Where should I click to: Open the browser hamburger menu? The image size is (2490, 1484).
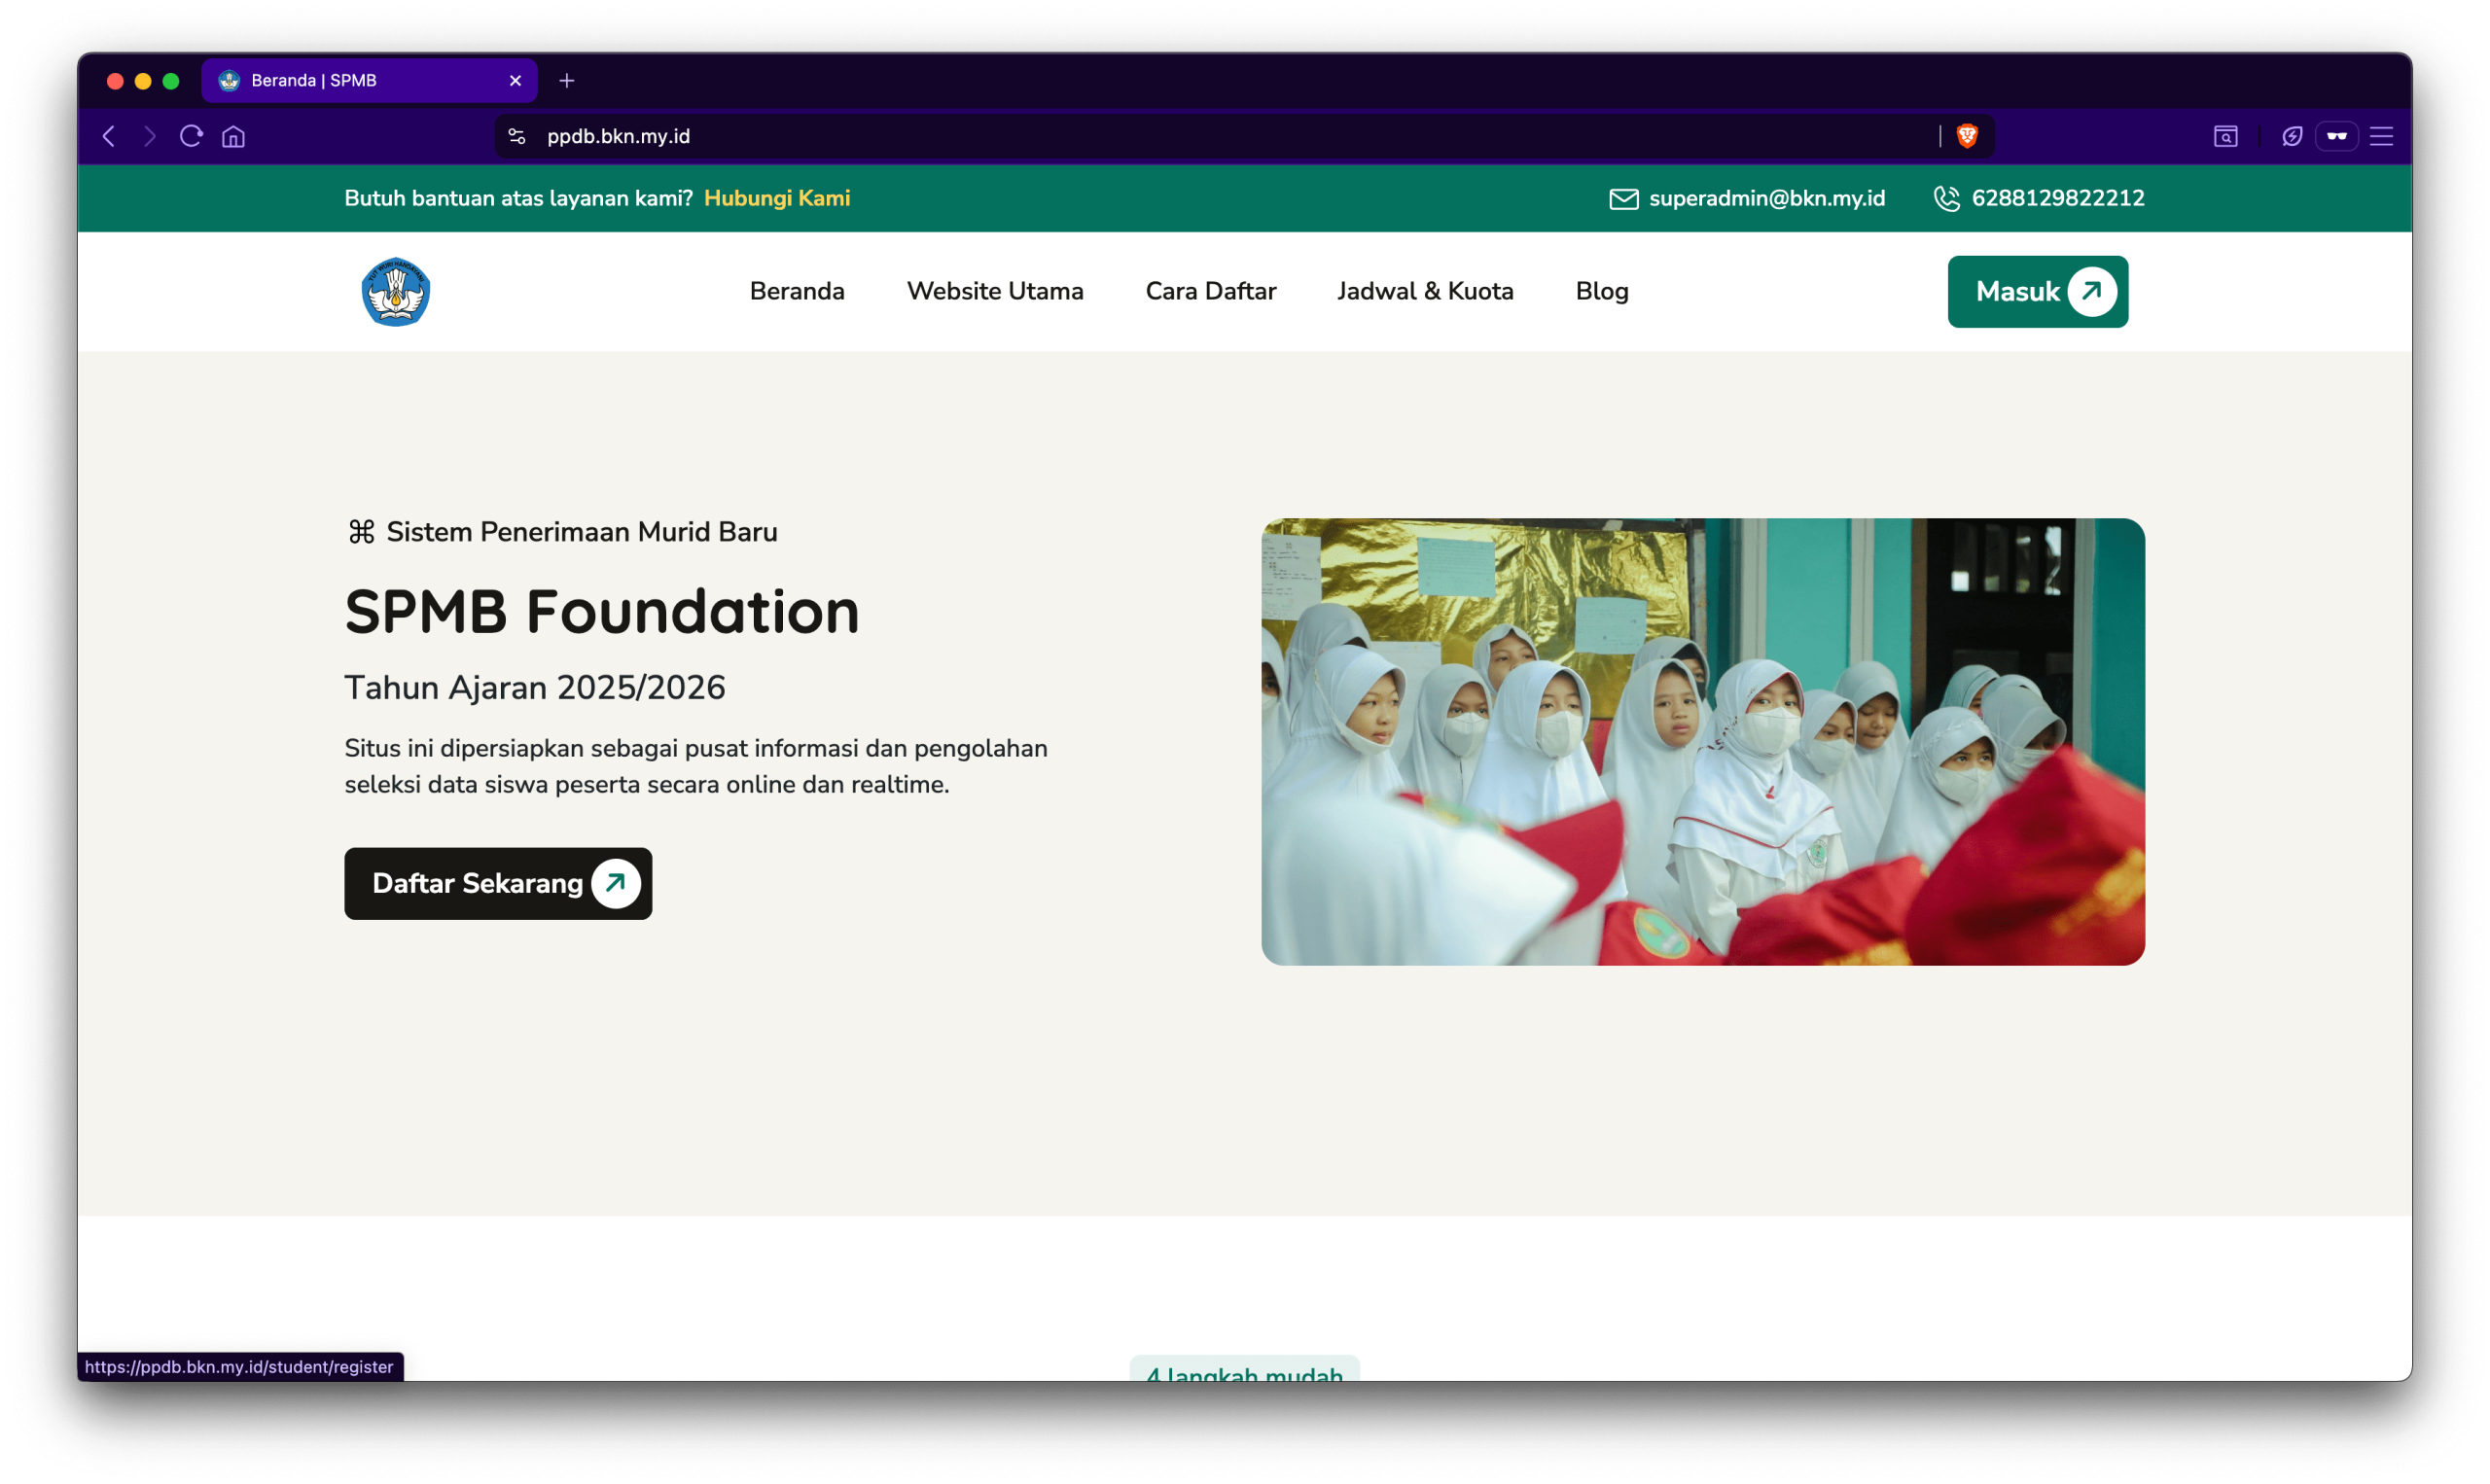(x=2381, y=136)
